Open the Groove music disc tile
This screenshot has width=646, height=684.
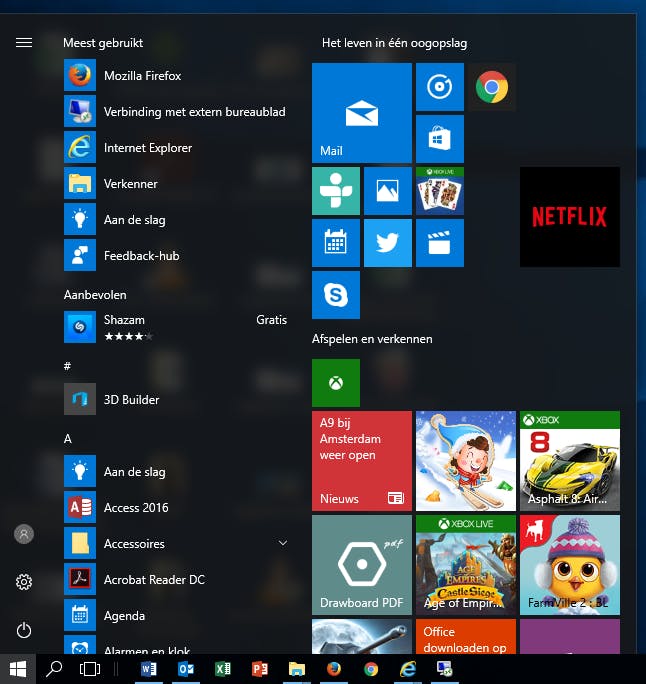click(x=440, y=87)
